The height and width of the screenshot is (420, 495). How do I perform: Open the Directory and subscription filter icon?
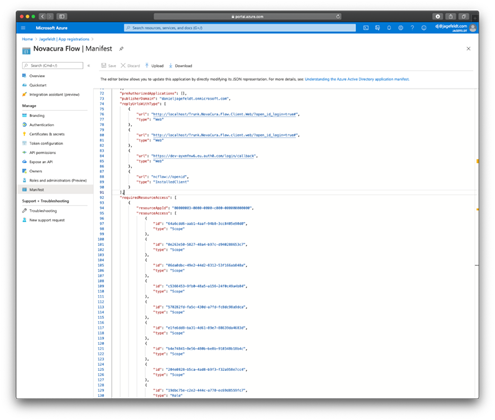pyautogui.click(x=377, y=28)
